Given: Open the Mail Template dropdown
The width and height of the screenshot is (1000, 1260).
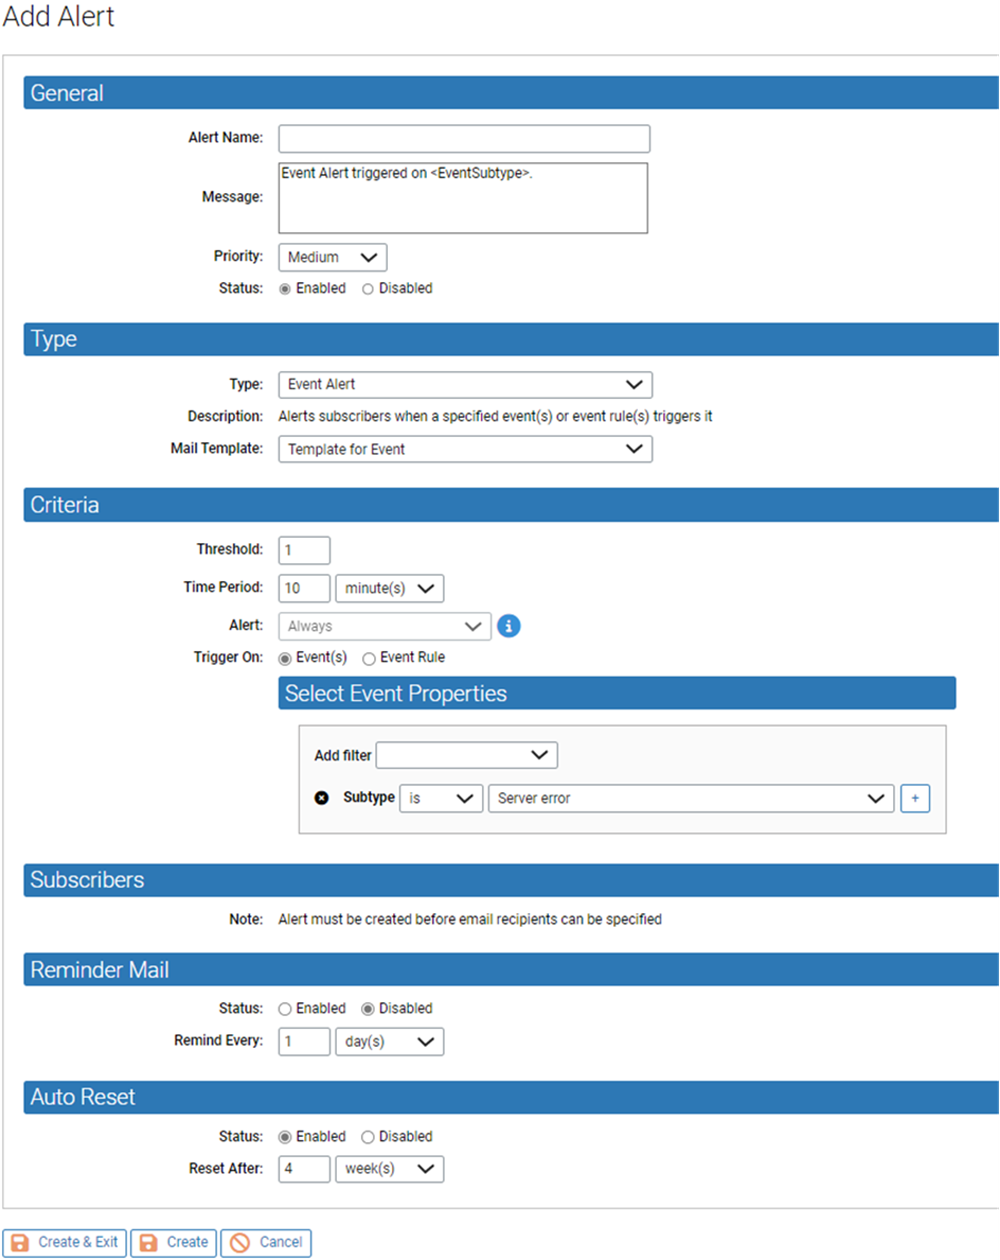Looking at the screenshot, I should click(465, 449).
